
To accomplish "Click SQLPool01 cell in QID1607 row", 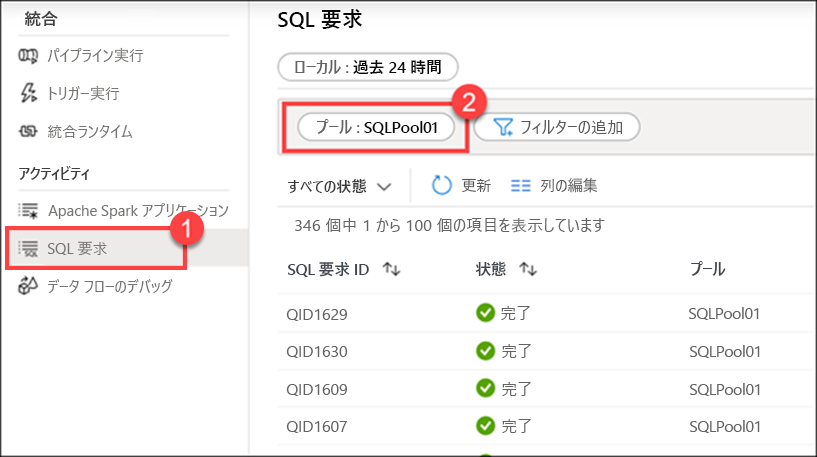I will pos(724,427).
